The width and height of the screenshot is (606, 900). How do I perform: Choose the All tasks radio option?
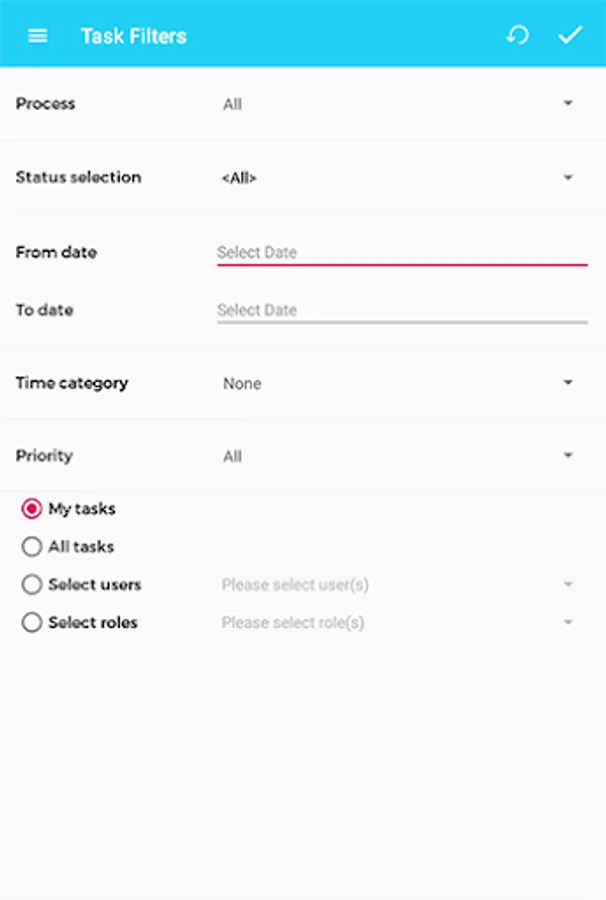32,546
